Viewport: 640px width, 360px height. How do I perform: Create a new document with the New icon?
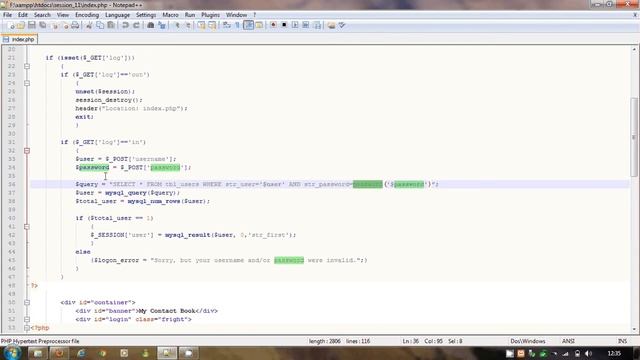(11, 25)
